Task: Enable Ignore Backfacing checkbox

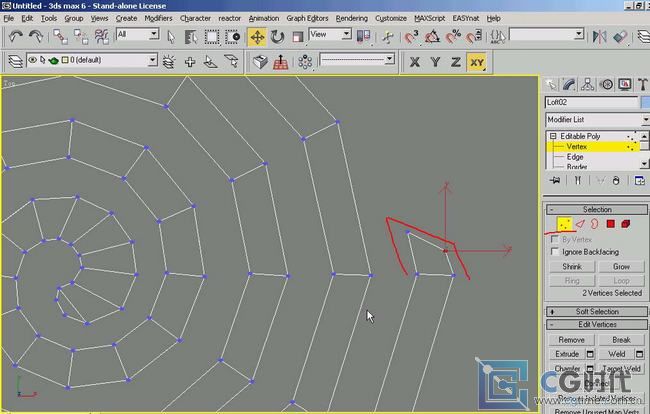Action: point(555,252)
